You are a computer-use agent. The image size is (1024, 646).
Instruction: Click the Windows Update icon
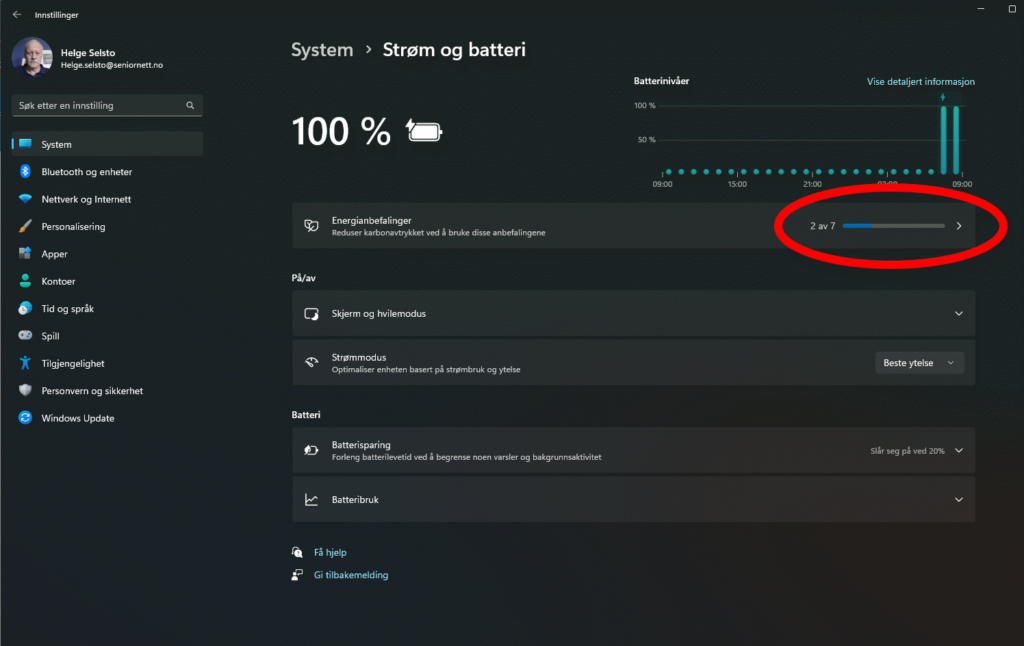[25, 418]
